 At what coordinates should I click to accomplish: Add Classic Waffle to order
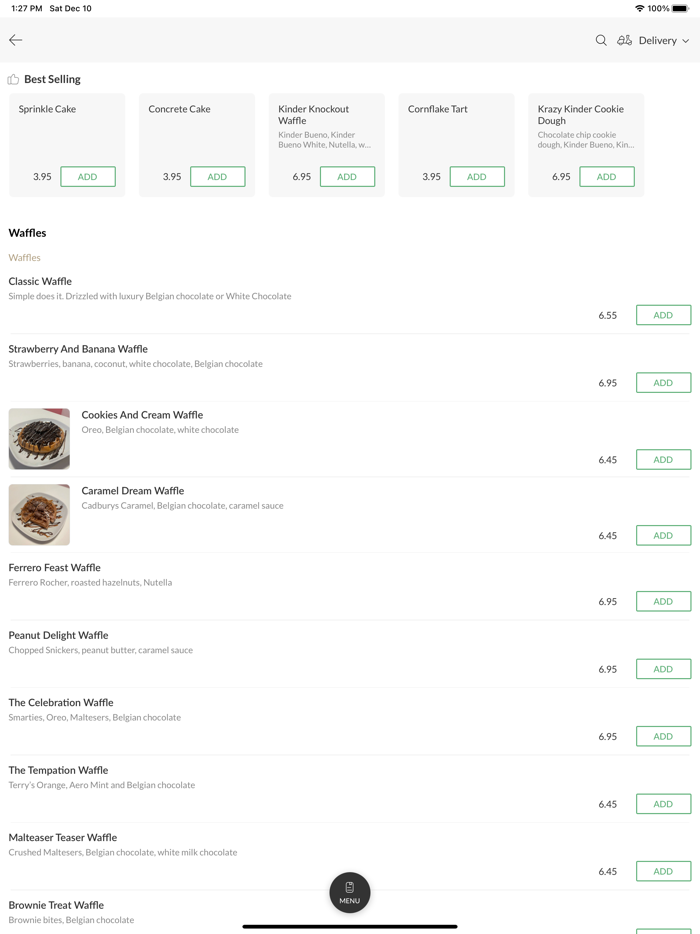663,315
